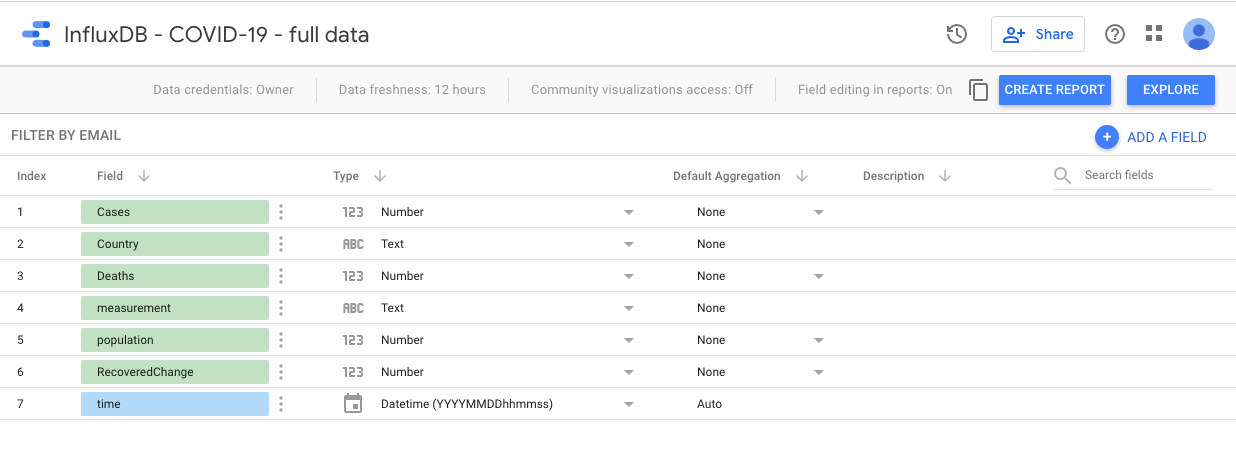Click the Share button
The height and width of the screenshot is (466, 1236).
click(1038, 34)
